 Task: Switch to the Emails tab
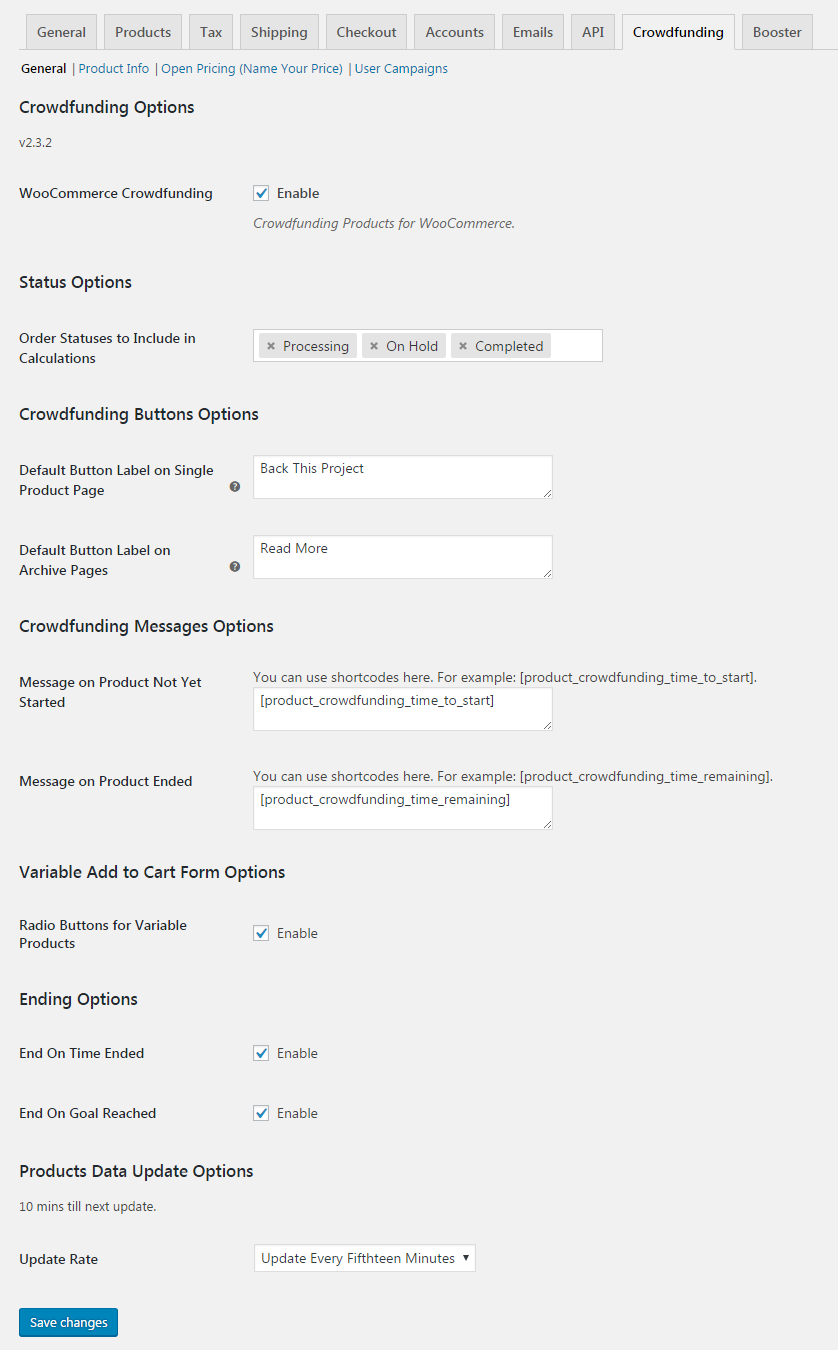(533, 32)
